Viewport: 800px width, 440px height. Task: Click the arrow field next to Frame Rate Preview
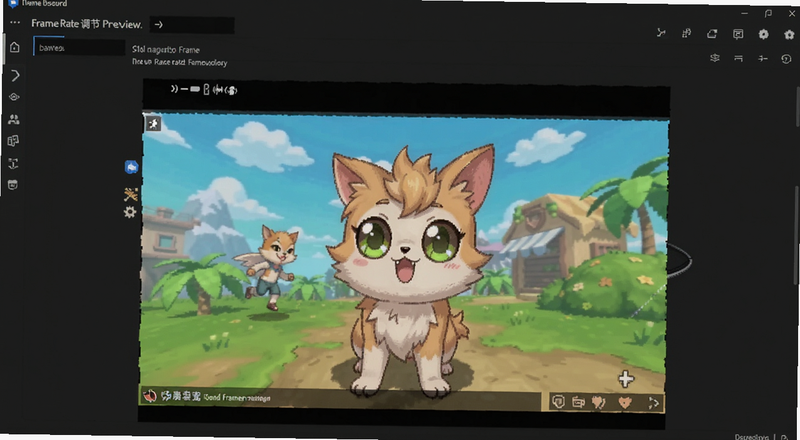[x=192, y=25]
